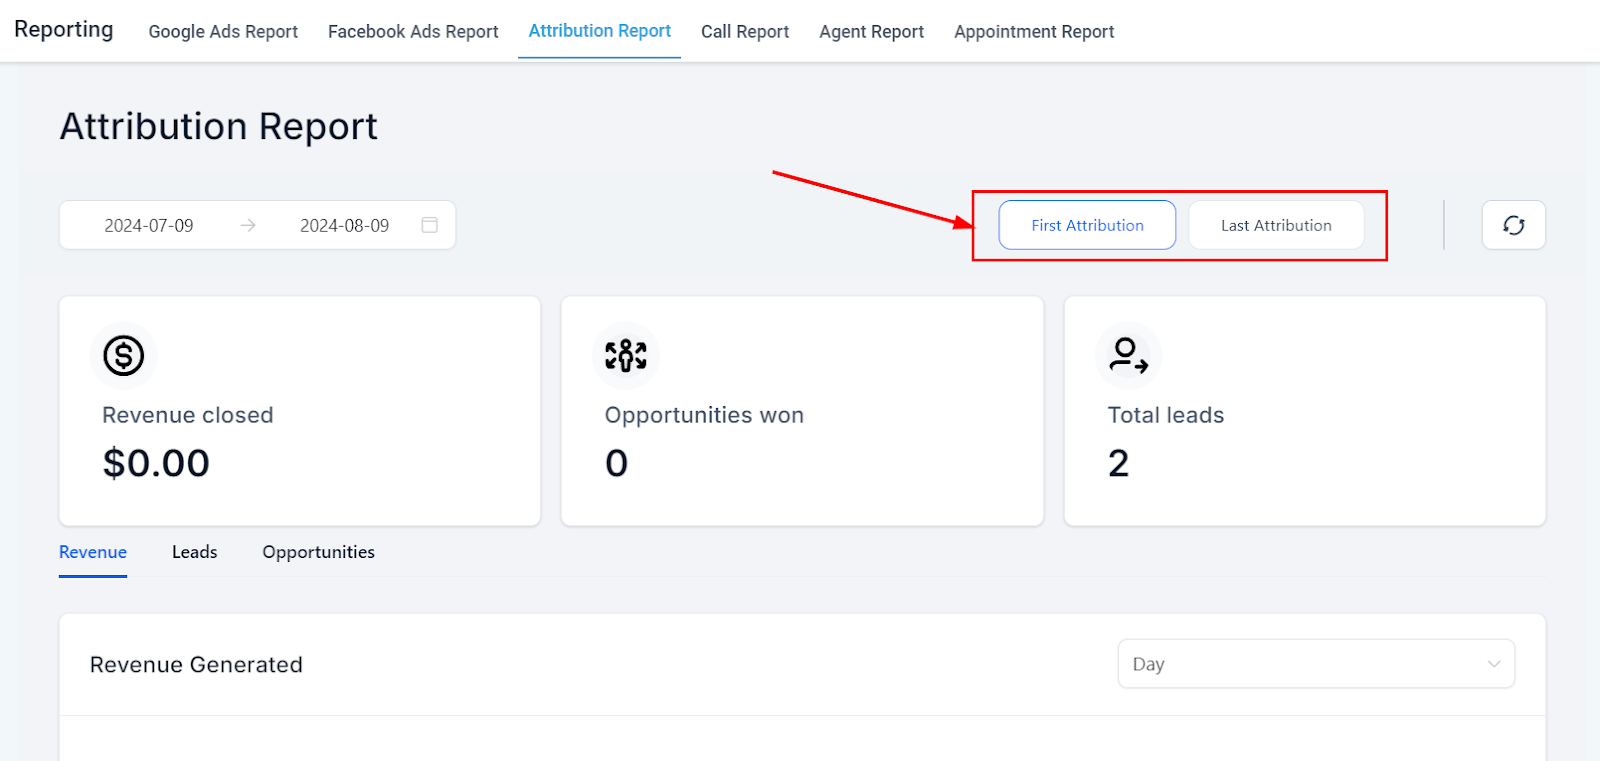Click the Revenue closed label

pyautogui.click(x=188, y=415)
